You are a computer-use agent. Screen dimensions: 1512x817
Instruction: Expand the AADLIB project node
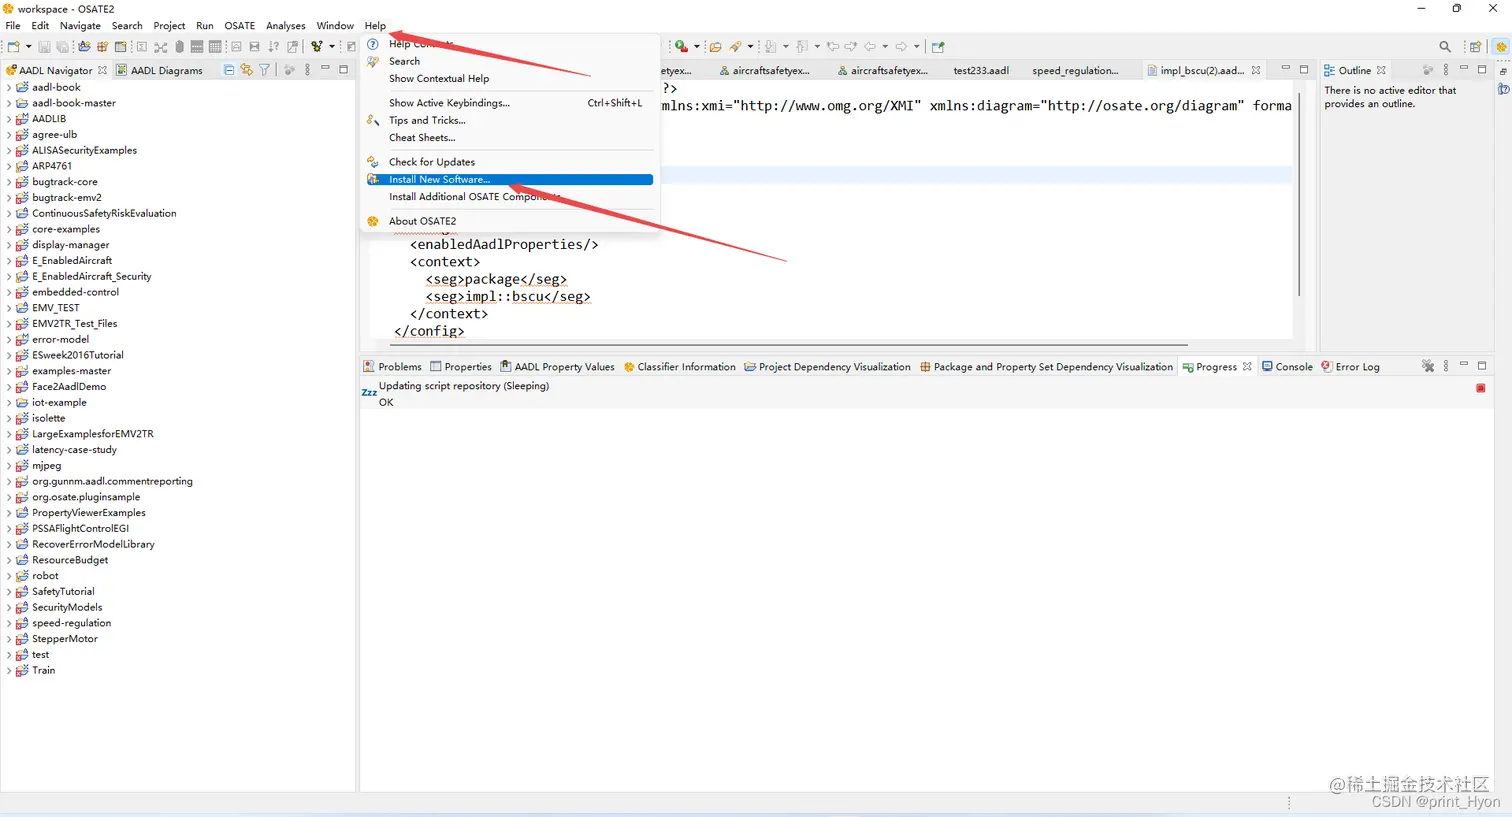pyautogui.click(x=9, y=119)
